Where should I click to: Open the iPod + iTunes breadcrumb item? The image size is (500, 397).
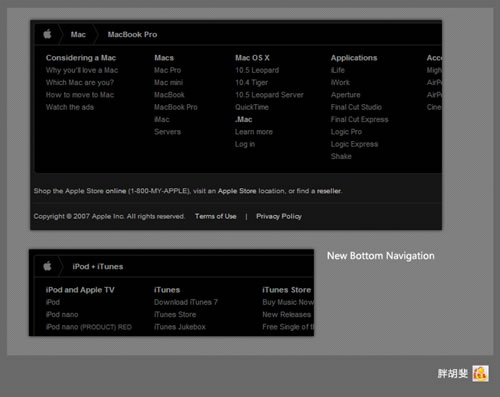click(x=98, y=267)
